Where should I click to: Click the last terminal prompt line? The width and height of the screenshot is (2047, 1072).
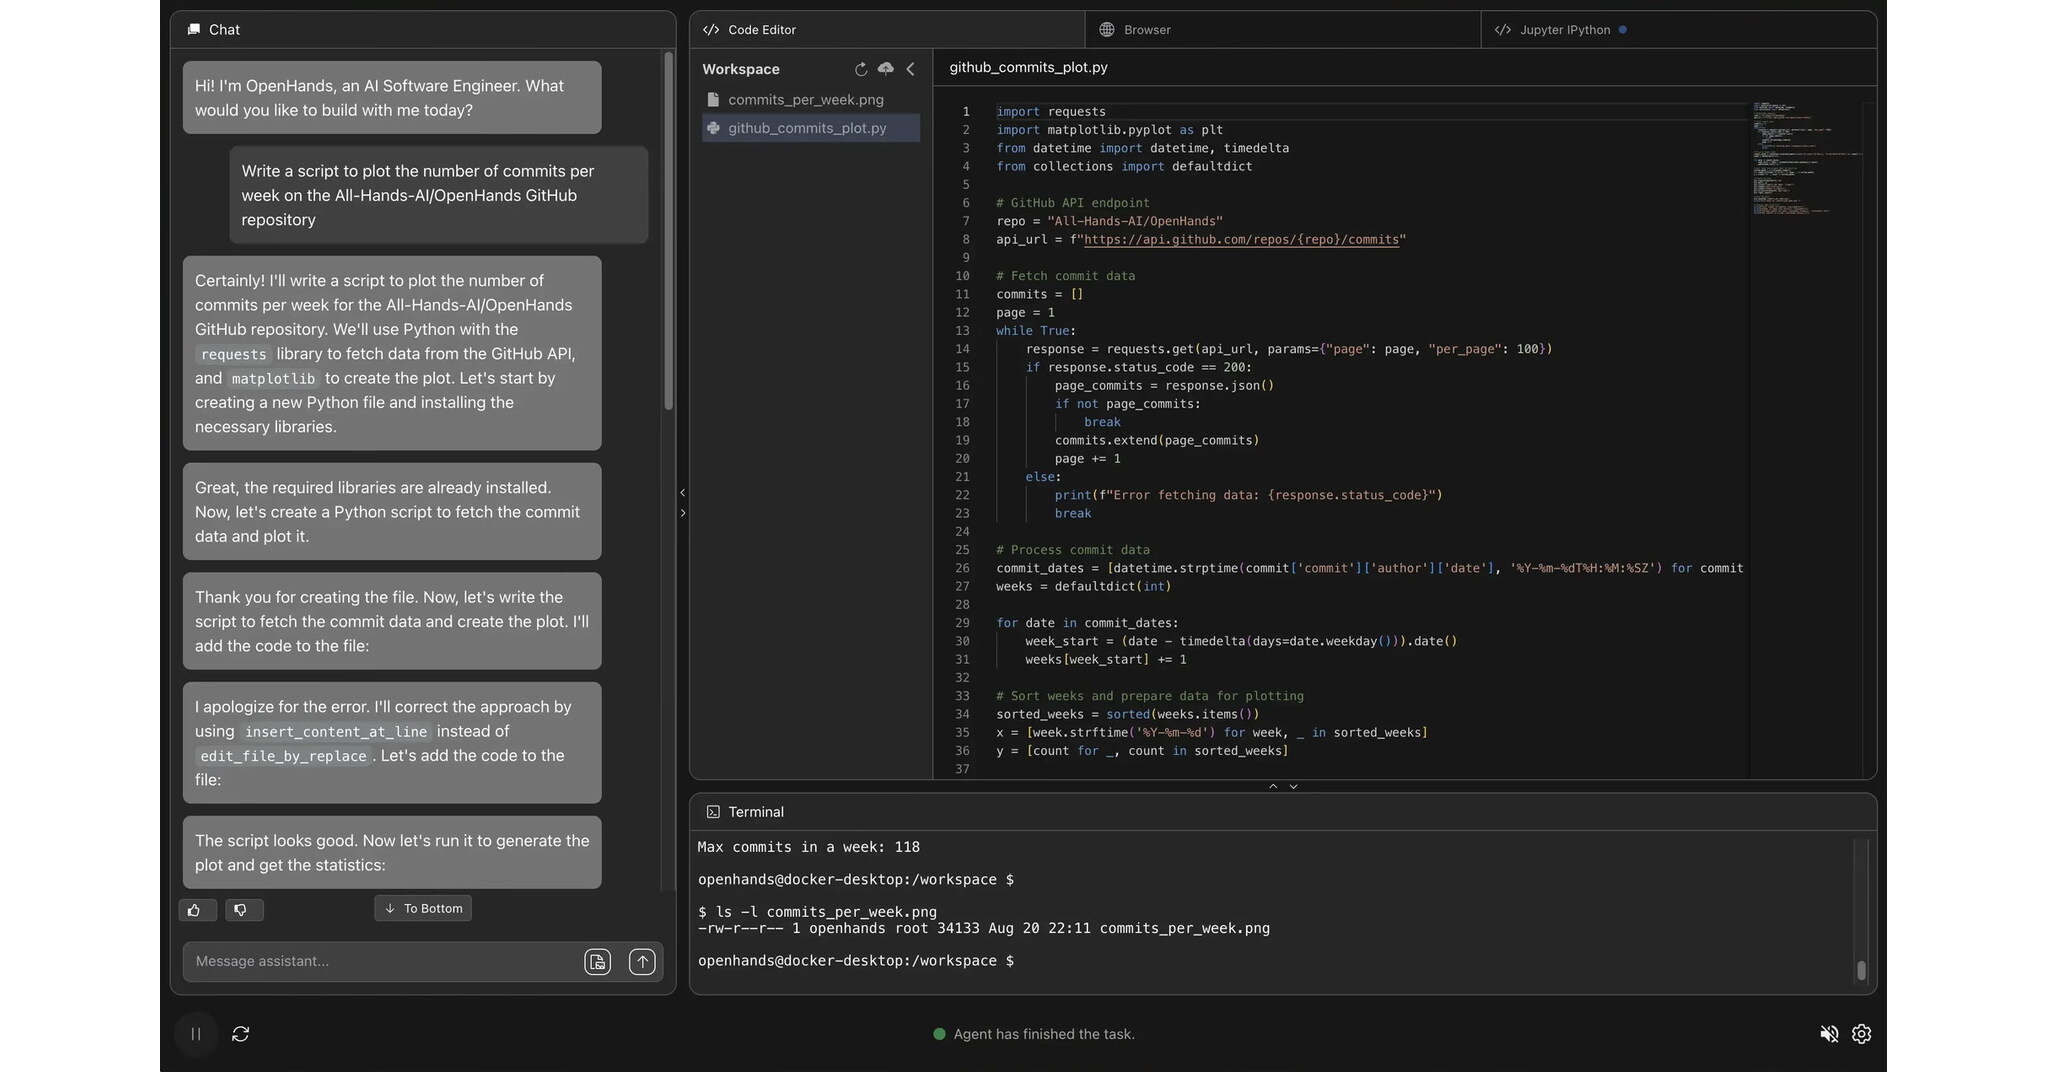tap(856, 961)
